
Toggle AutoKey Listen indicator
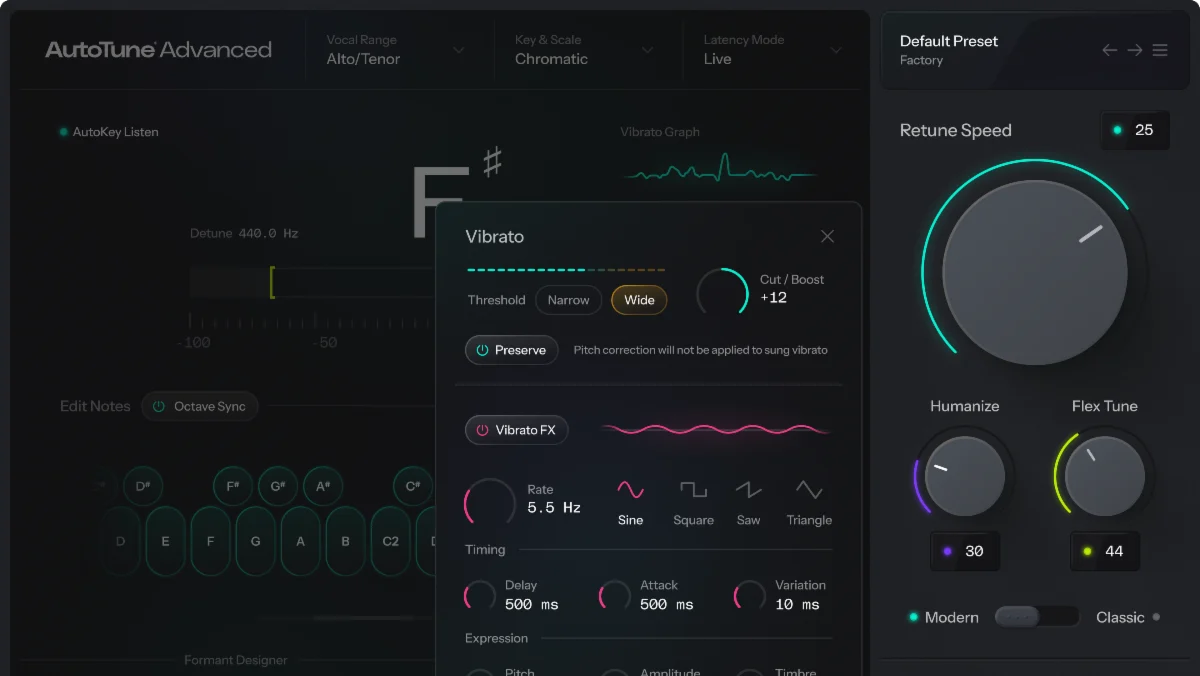coord(64,132)
